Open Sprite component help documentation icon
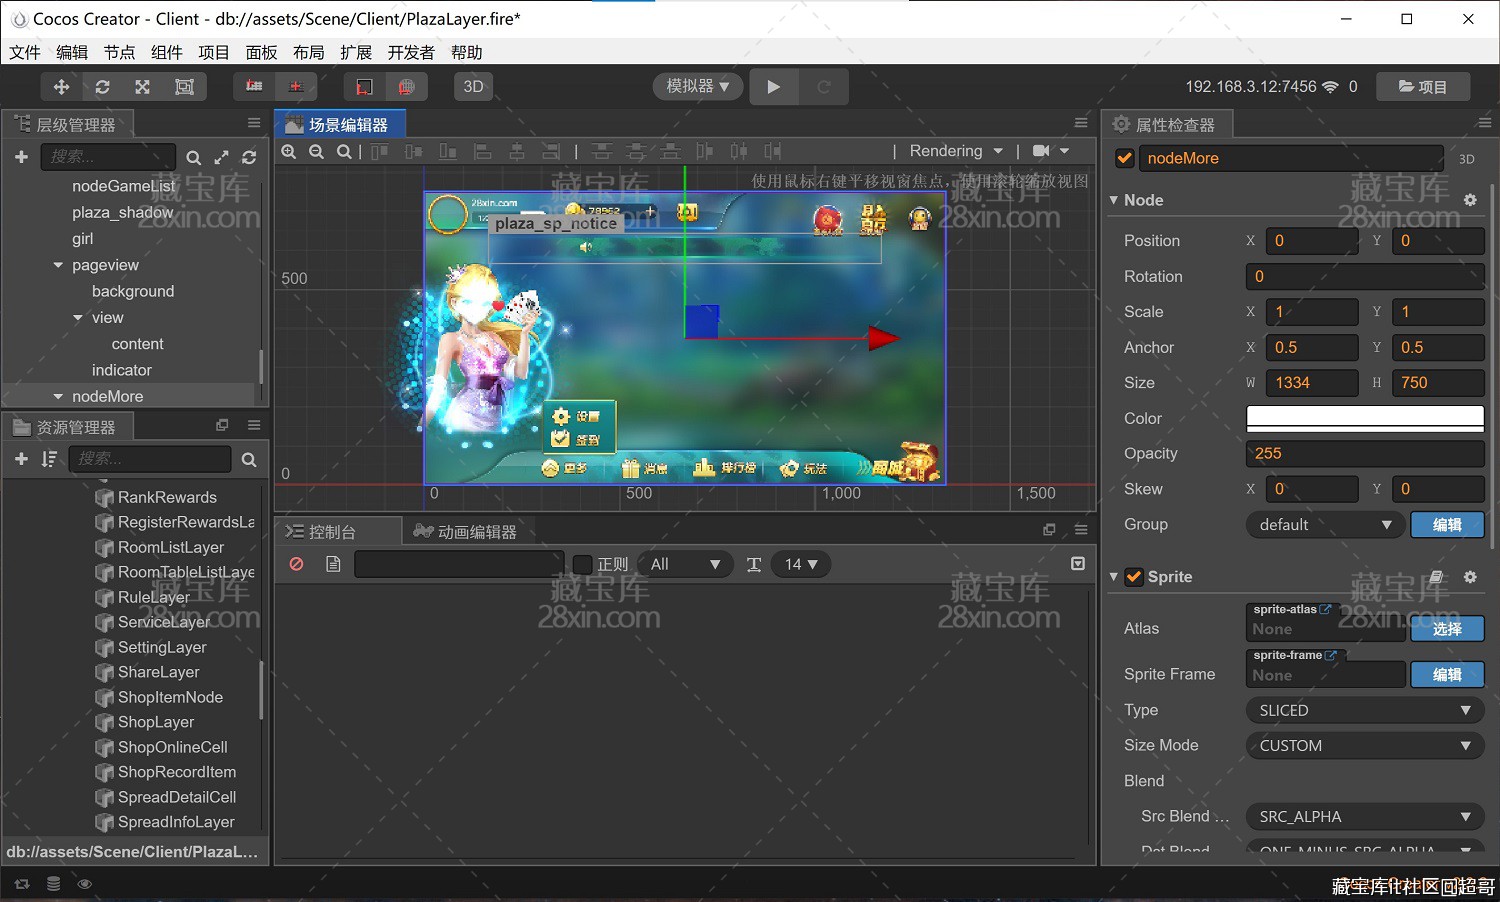Image resolution: width=1500 pixels, height=902 pixels. click(x=1436, y=577)
